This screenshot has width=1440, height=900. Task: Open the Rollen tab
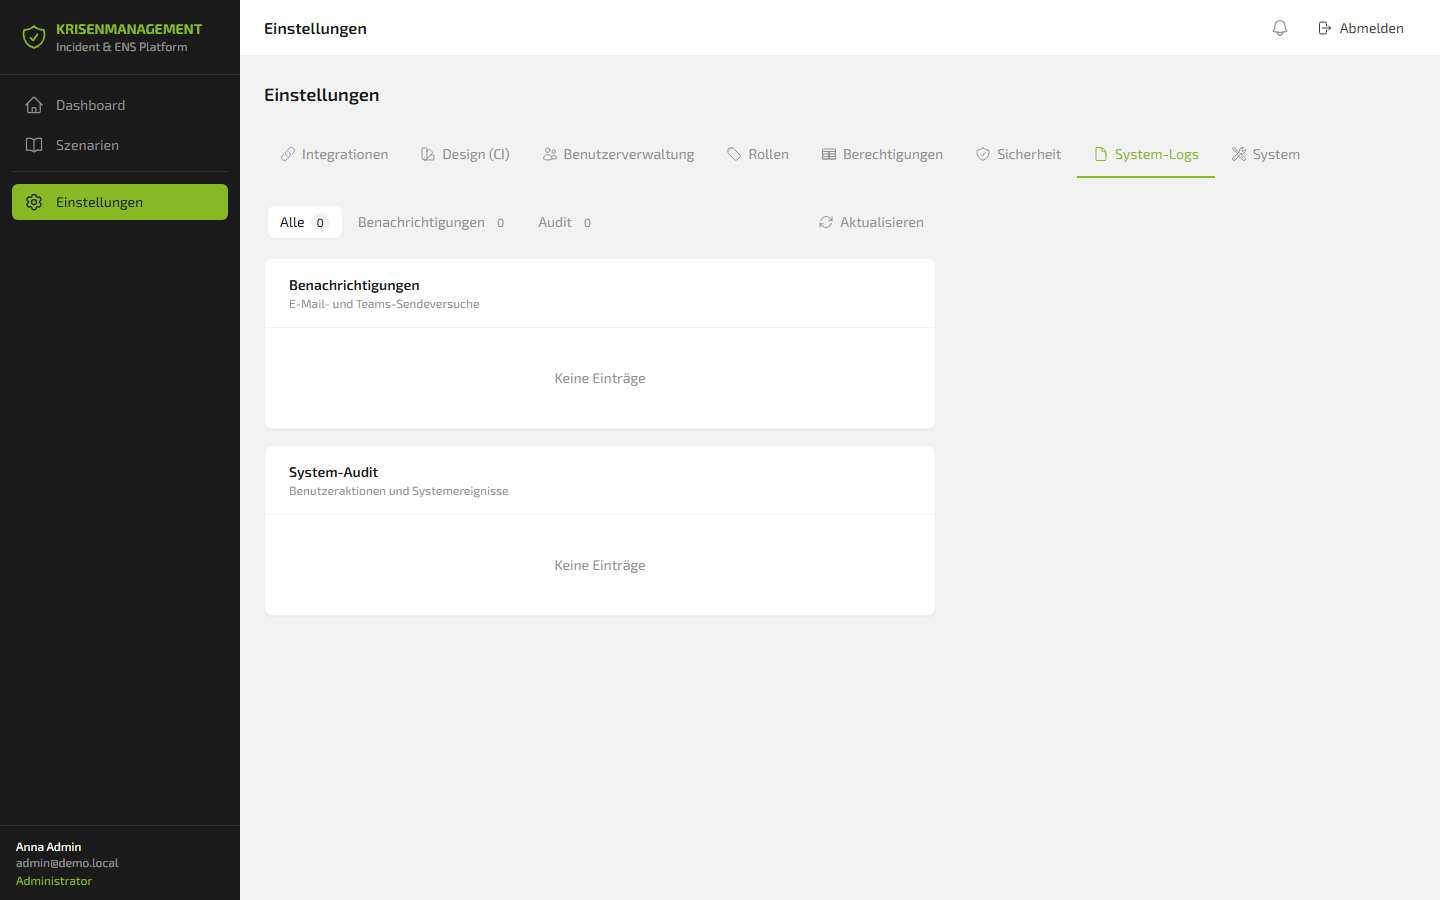point(758,154)
